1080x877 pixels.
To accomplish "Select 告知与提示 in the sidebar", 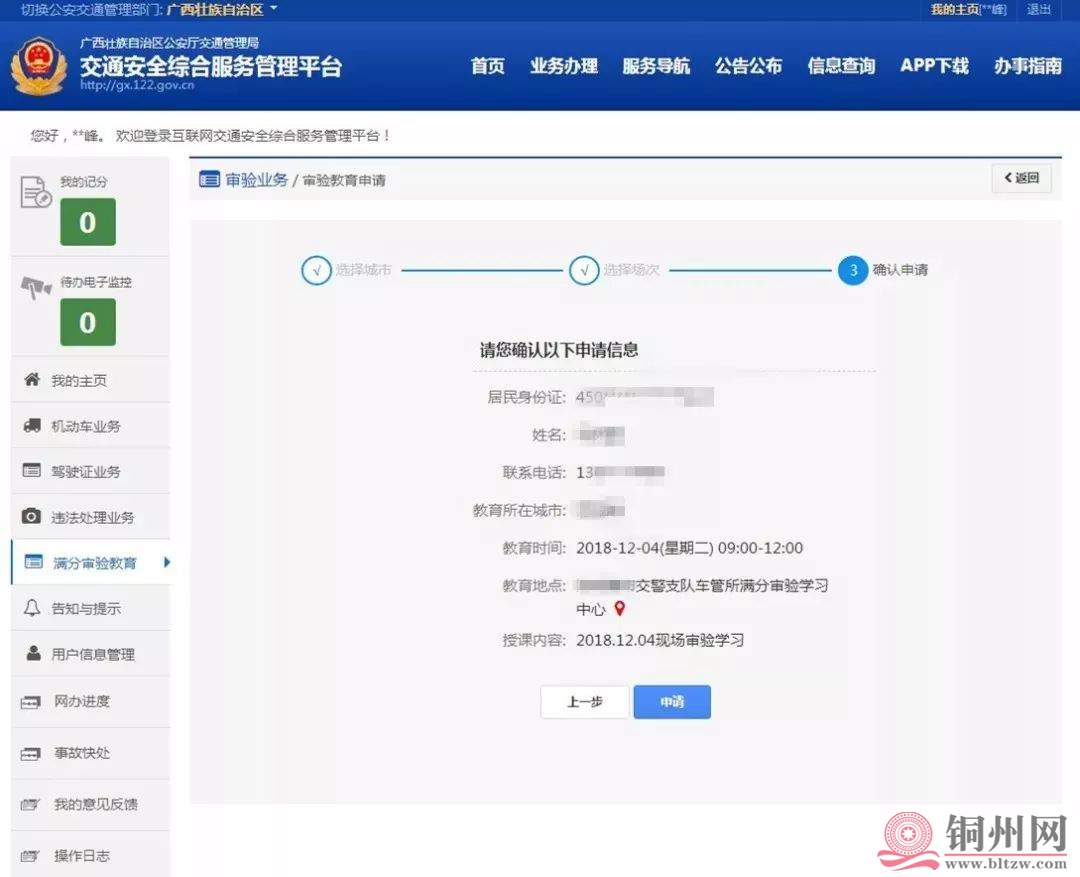I will click(x=90, y=608).
